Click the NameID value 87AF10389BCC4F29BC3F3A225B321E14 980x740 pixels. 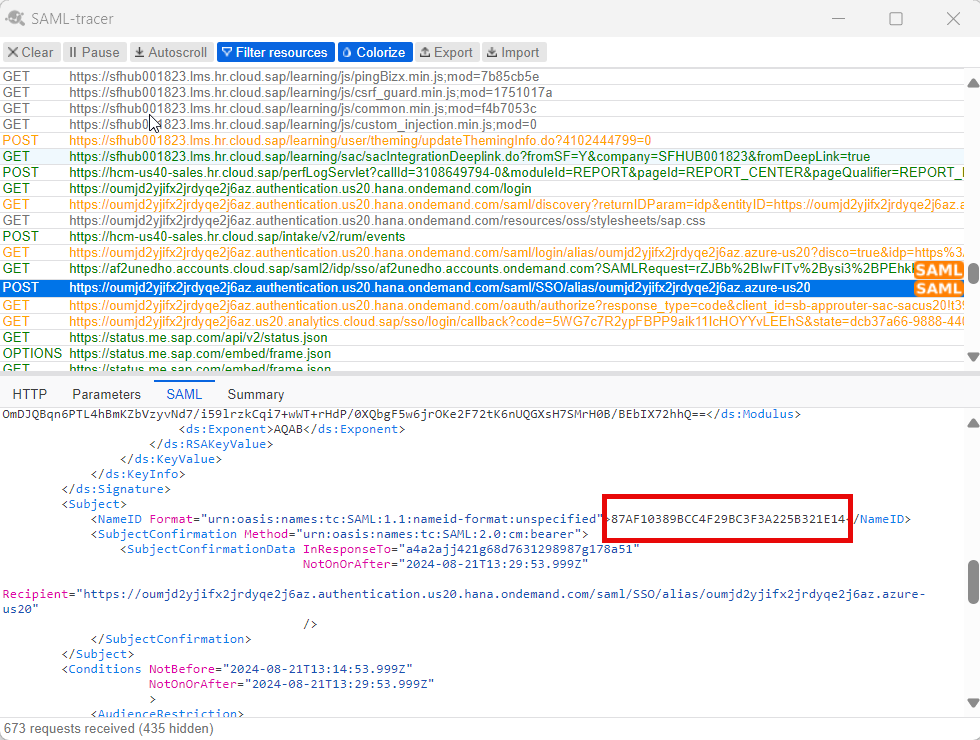tap(728, 519)
